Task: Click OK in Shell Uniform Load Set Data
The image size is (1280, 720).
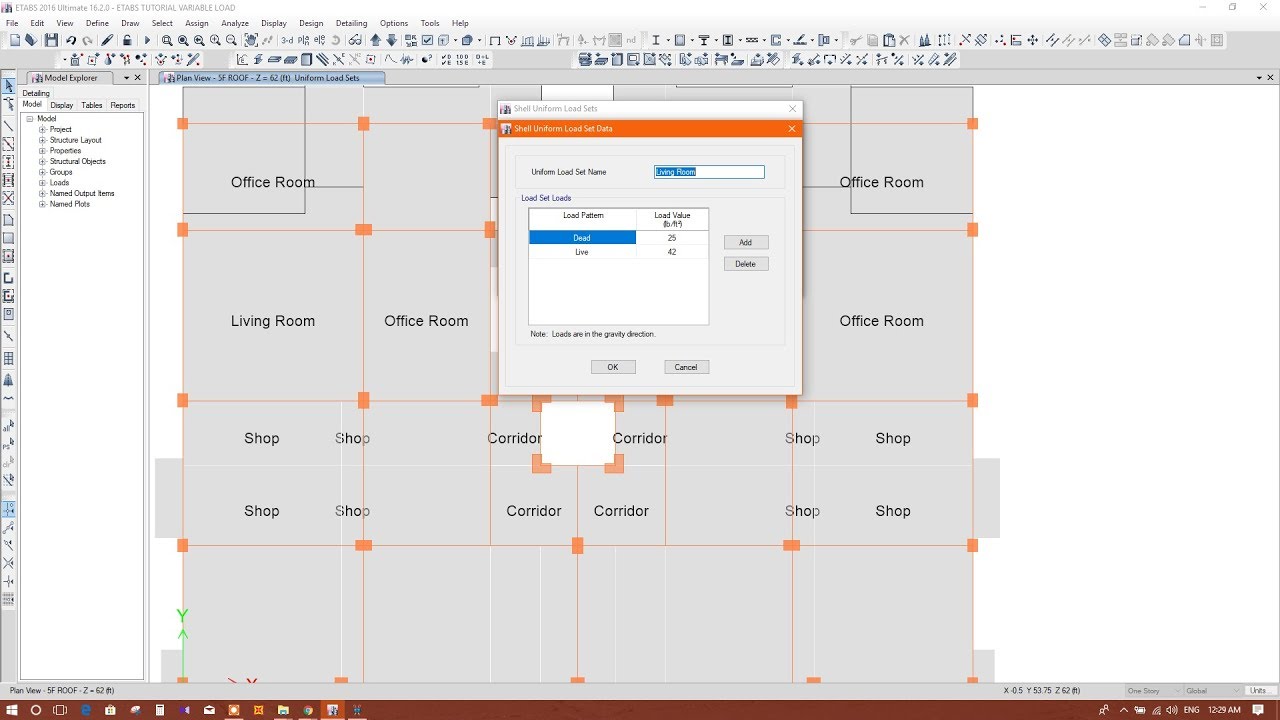Action: point(613,367)
